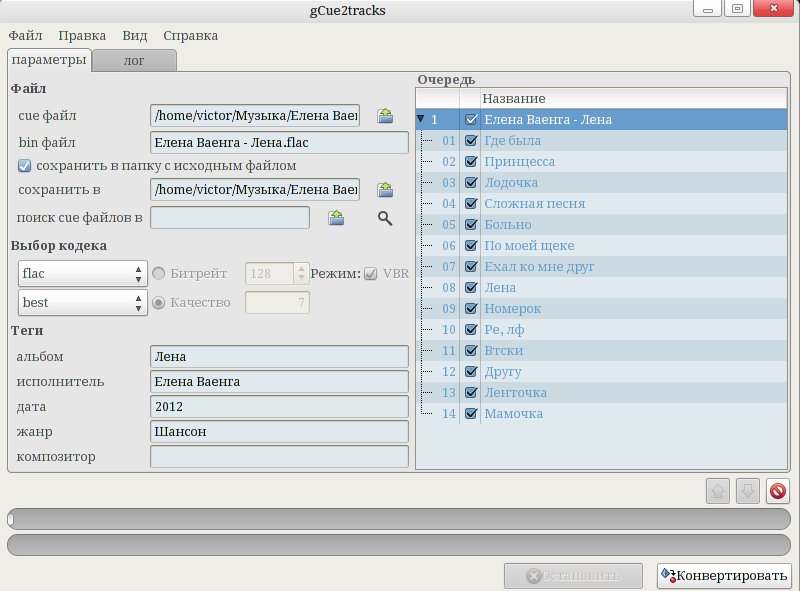Click the lower progress bar
This screenshot has height=591, width=800.
click(x=399, y=545)
